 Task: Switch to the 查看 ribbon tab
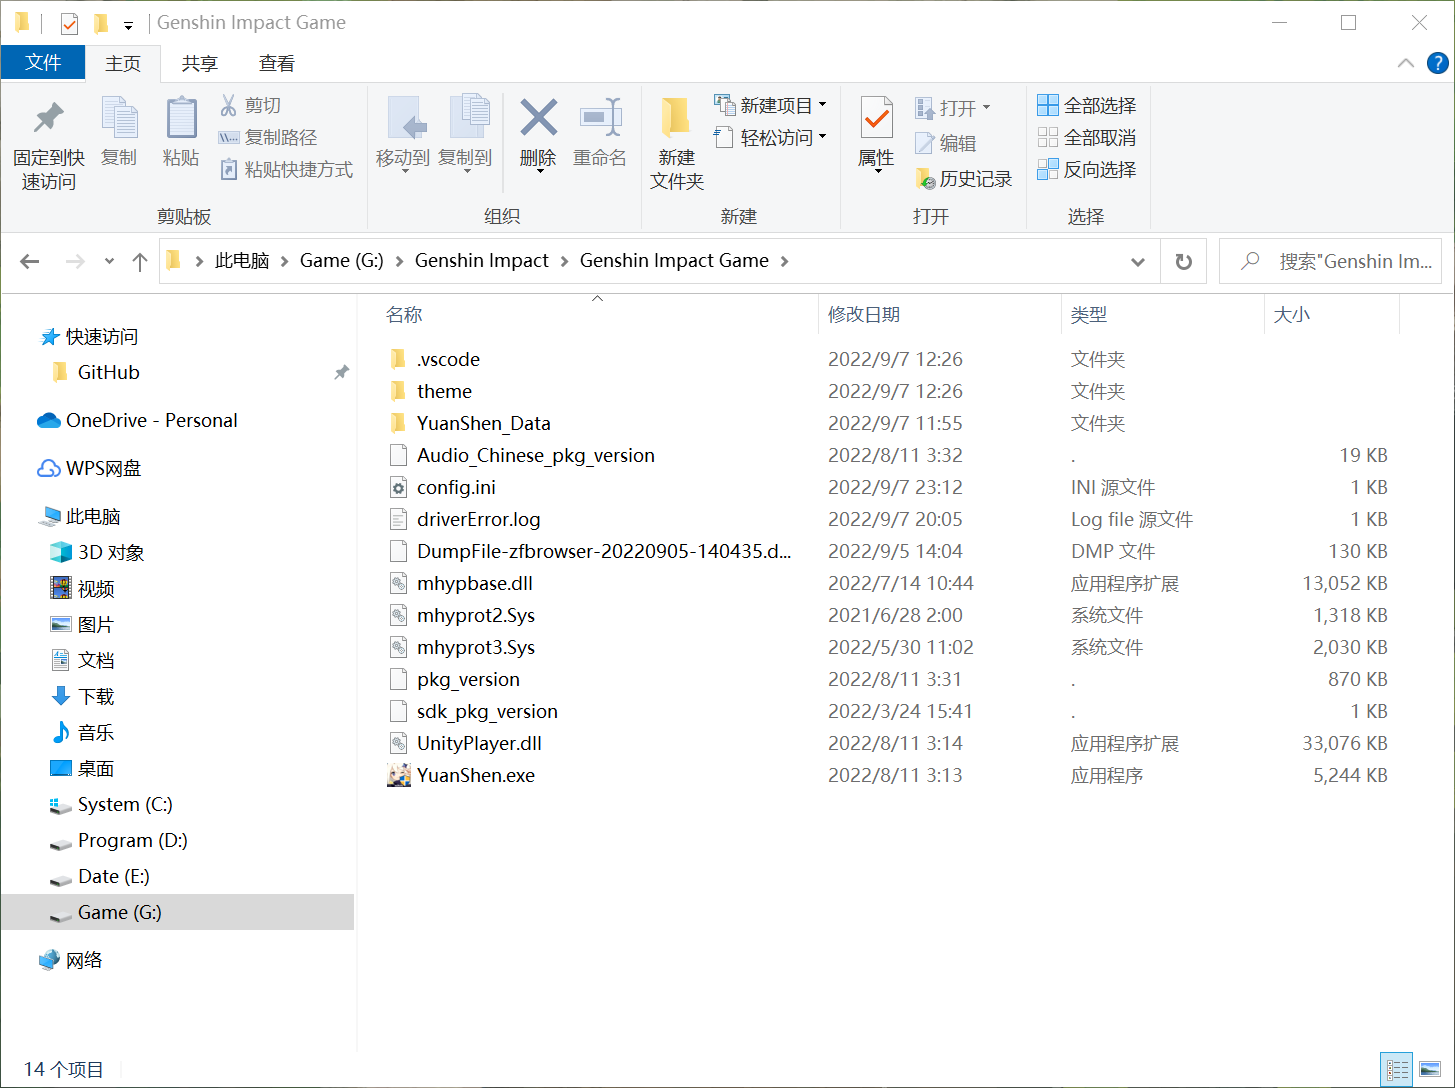(x=277, y=63)
